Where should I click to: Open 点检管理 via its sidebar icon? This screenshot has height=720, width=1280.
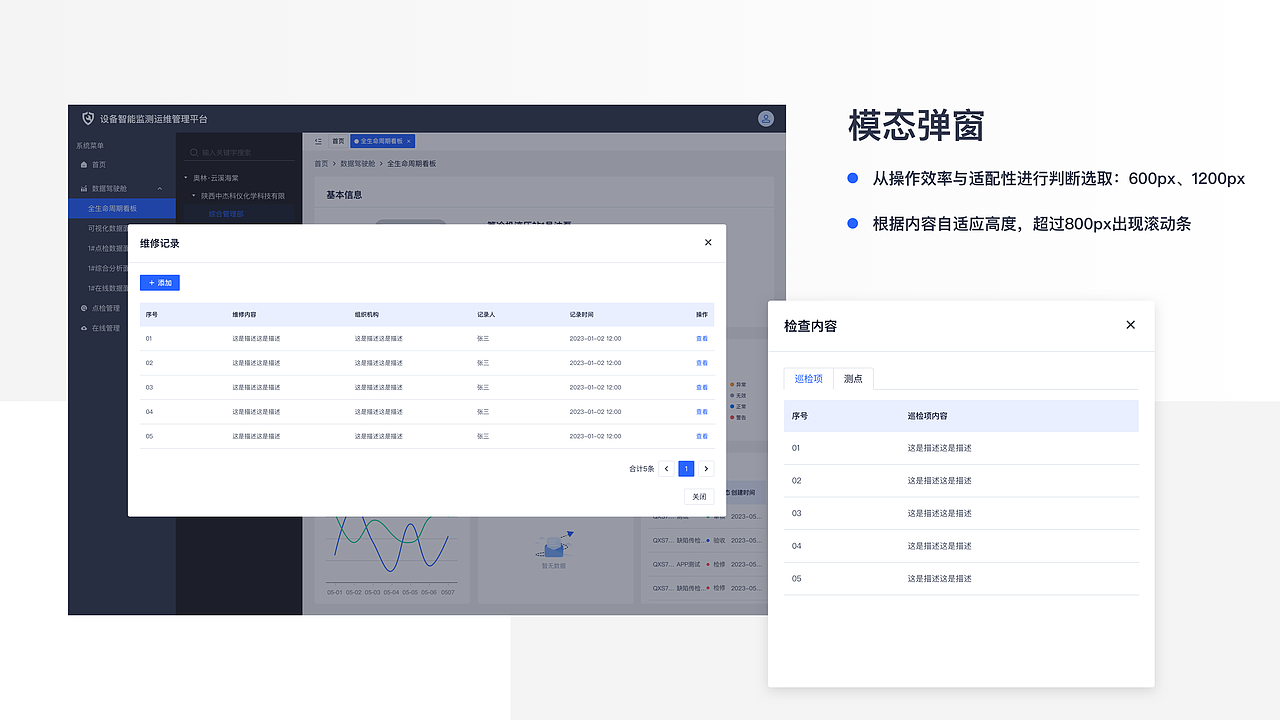click(x=83, y=309)
